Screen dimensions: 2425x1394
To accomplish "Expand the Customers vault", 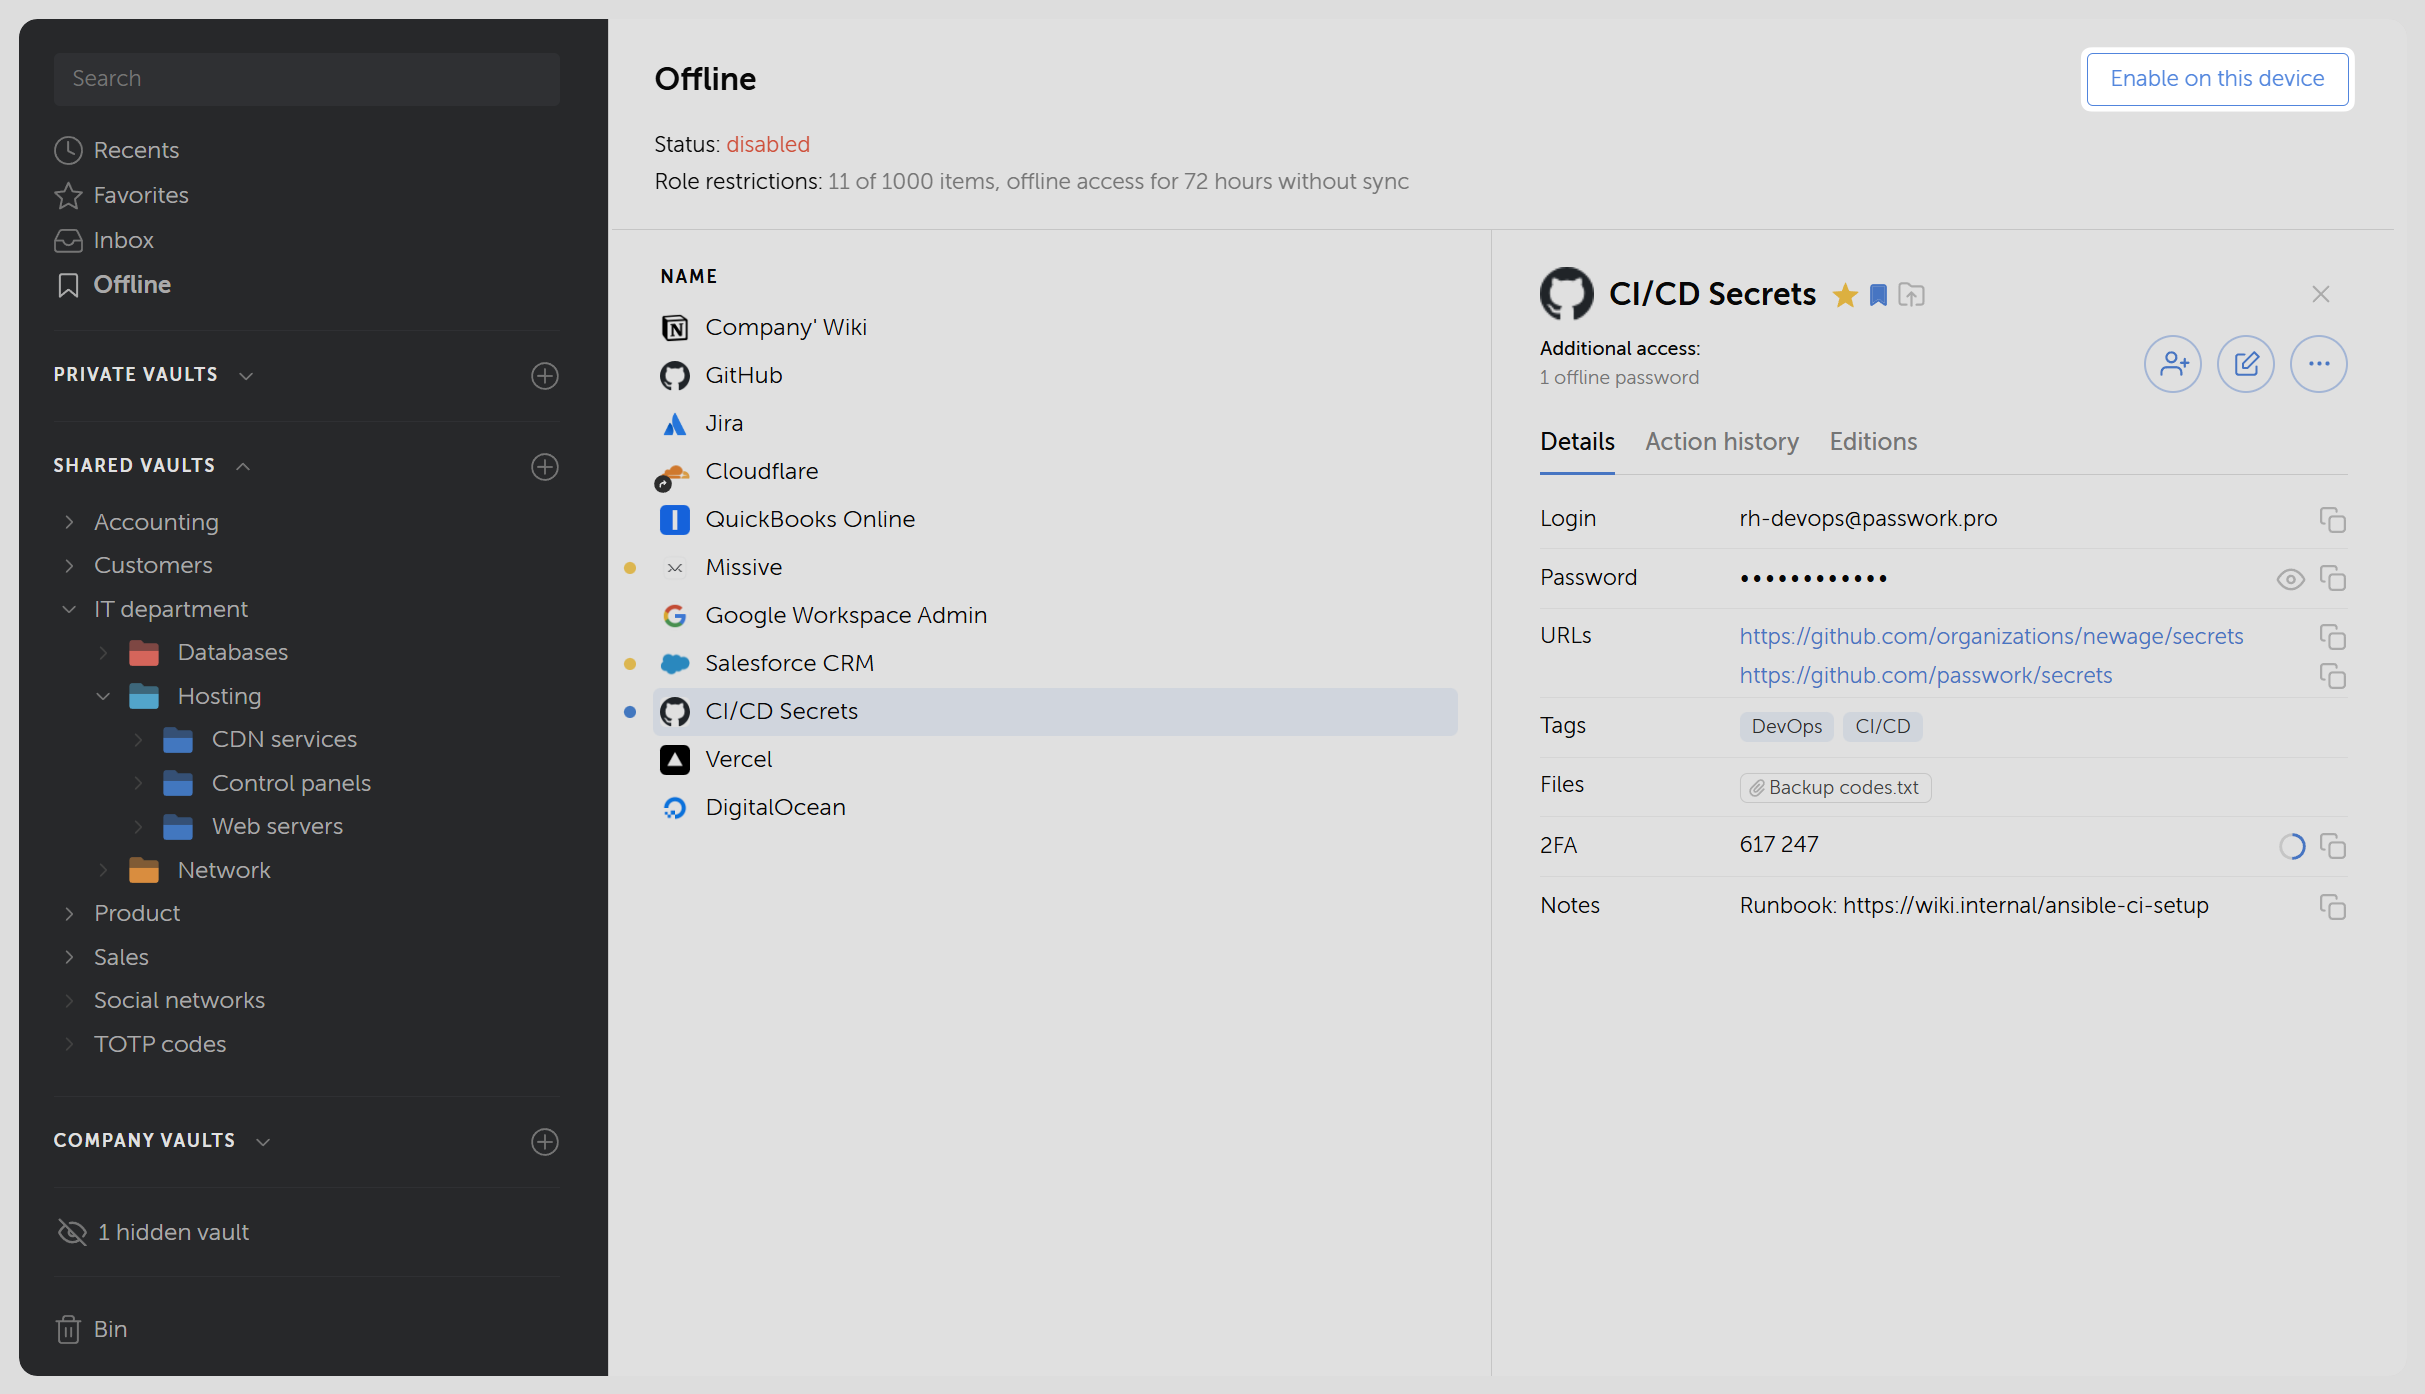I will tap(69, 565).
